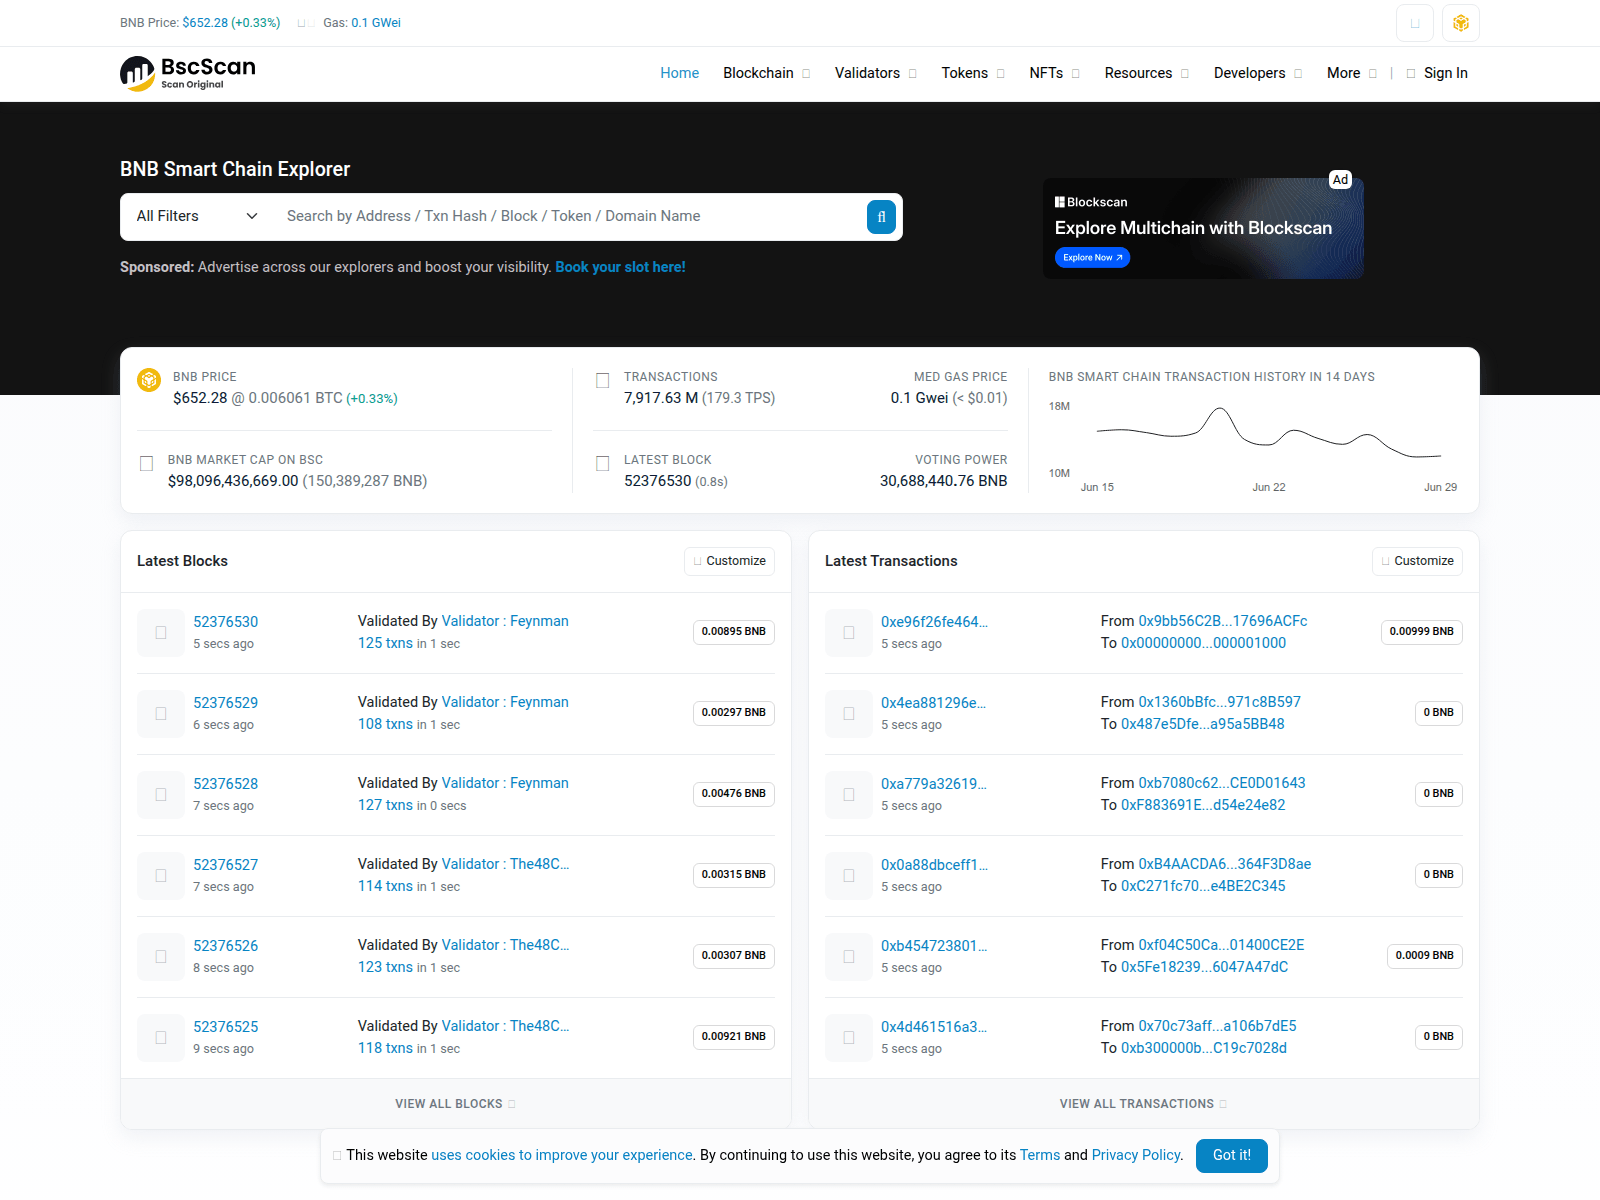Toggle the theme icon button top-right
This screenshot has height=1200, width=1600.
(x=1415, y=23)
